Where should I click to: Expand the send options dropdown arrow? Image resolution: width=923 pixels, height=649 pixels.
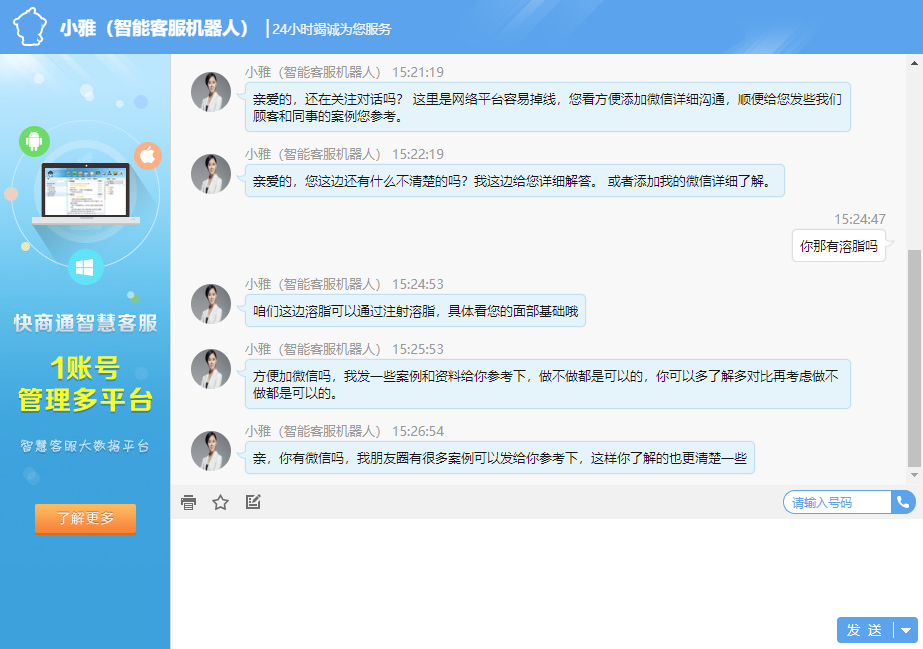coord(906,630)
